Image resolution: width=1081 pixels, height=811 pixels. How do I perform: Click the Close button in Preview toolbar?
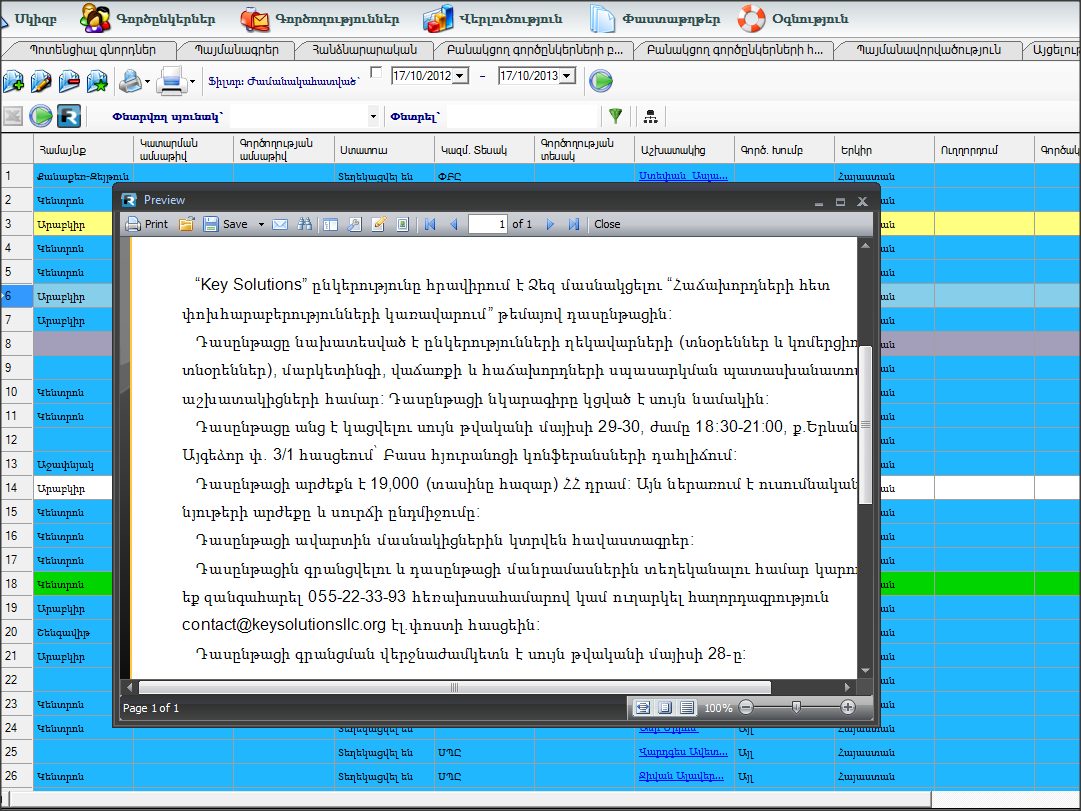607,224
